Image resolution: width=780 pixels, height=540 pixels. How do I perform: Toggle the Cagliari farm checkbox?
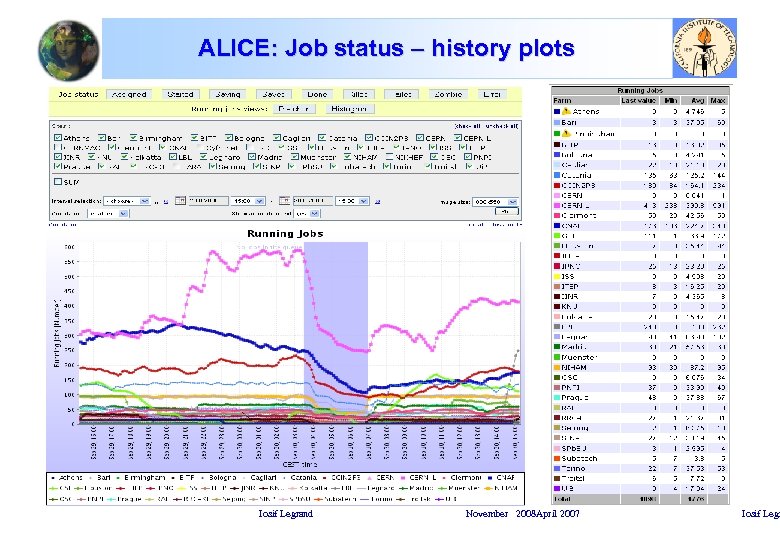[x=277, y=138]
